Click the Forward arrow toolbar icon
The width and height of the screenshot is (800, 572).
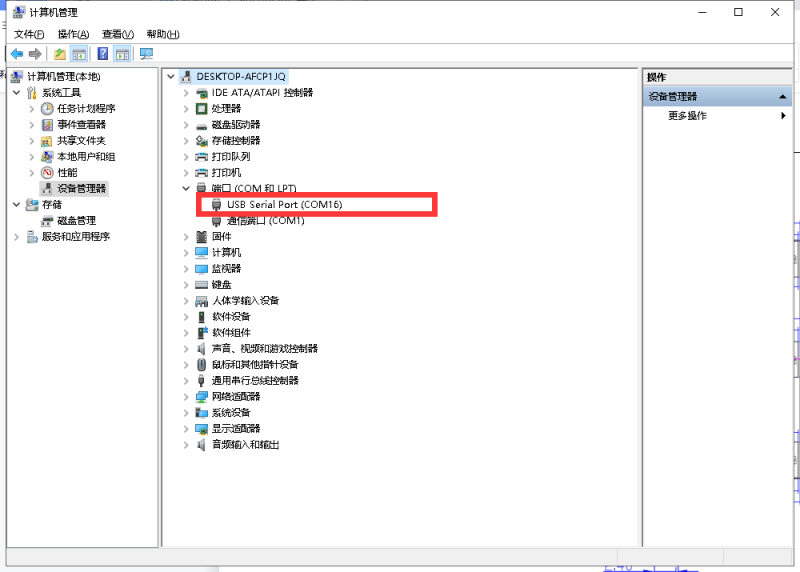(35, 54)
